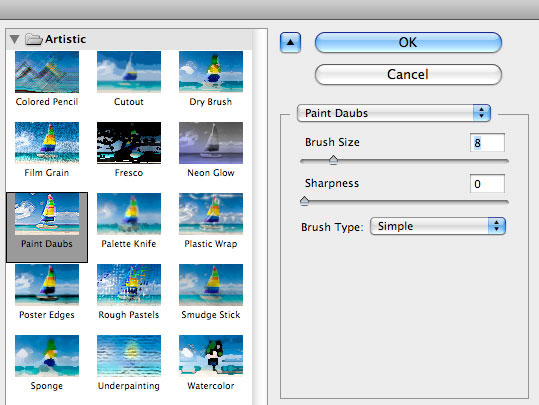Click the Sharpness slider handle
Image resolution: width=539 pixels, height=405 pixels.
pos(304,201)
